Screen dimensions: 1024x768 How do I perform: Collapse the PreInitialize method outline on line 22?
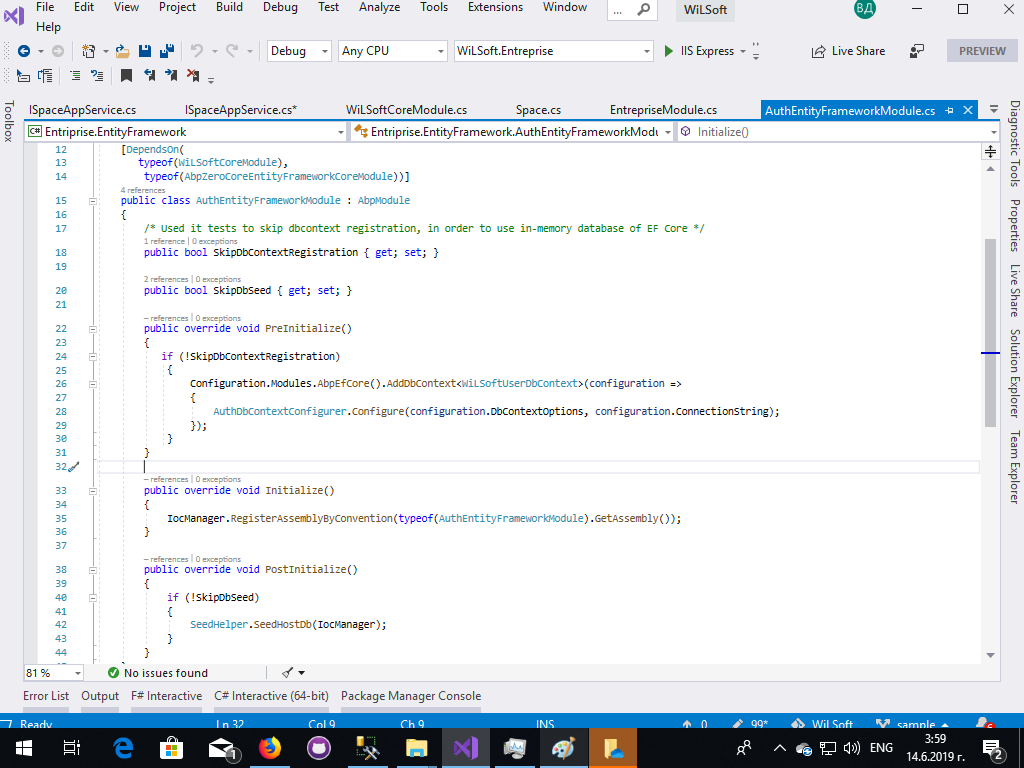93,329
